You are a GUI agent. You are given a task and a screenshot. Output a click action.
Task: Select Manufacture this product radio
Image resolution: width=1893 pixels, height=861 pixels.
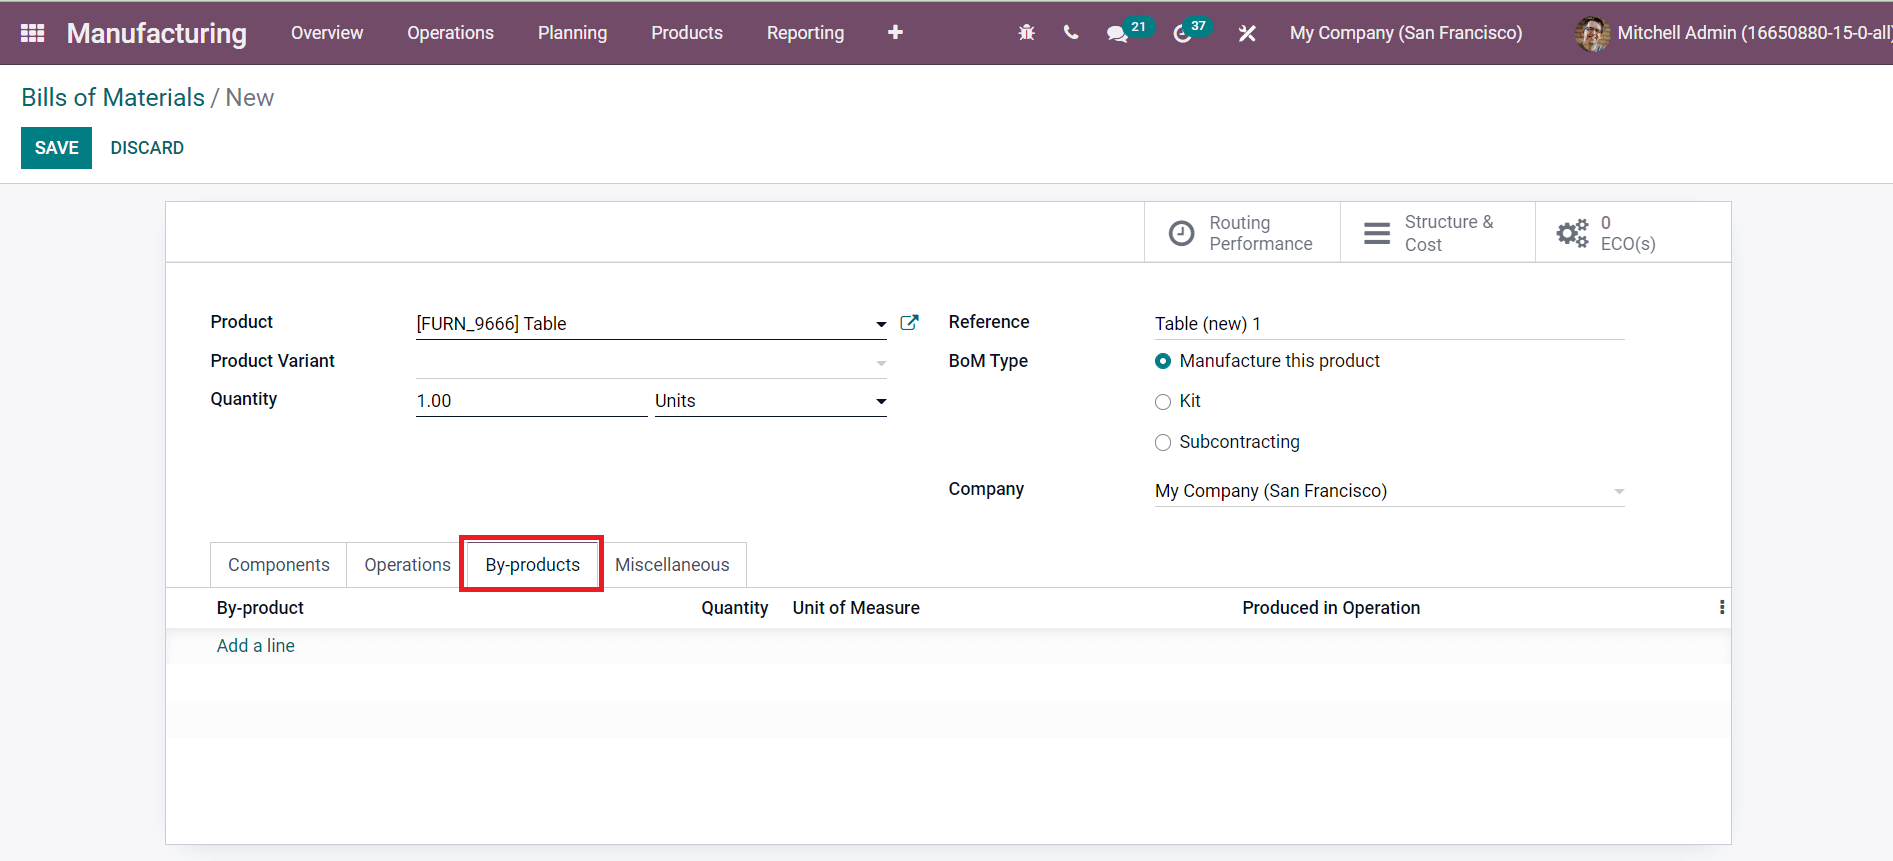(x=1163, y=361)
